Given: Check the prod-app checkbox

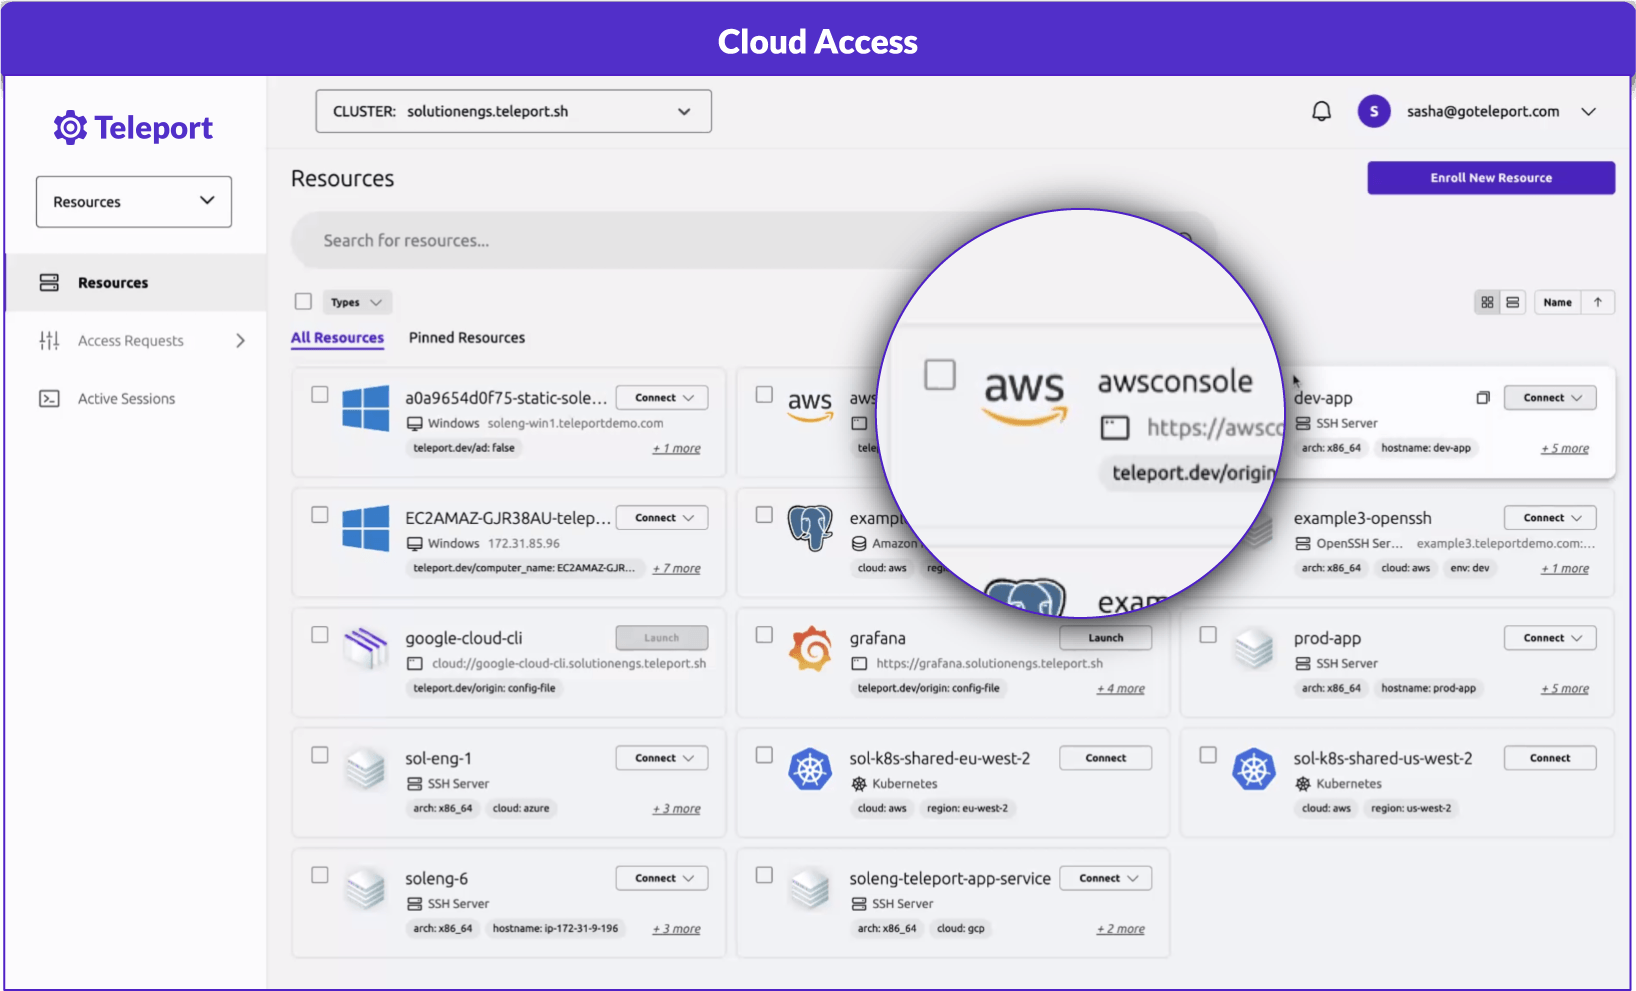Looking at the screenshot, I should (1208, 634).
